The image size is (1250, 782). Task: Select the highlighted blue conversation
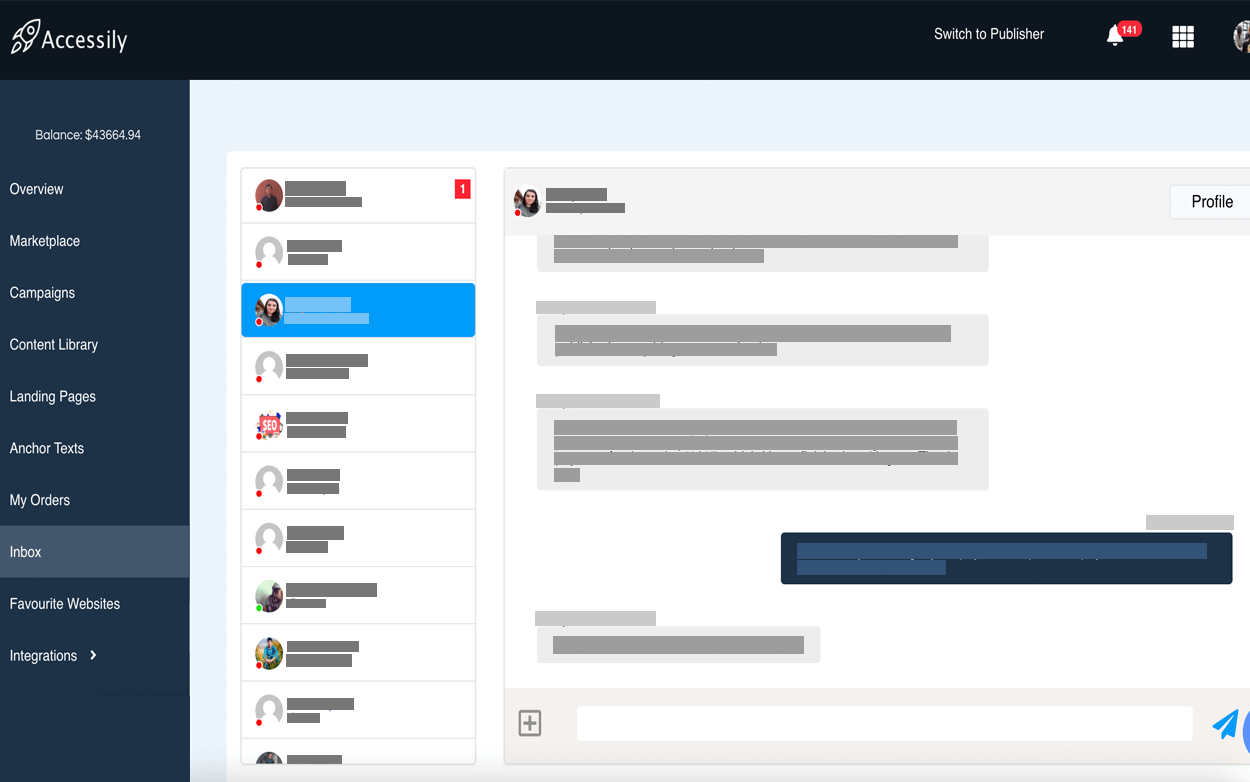358,310
